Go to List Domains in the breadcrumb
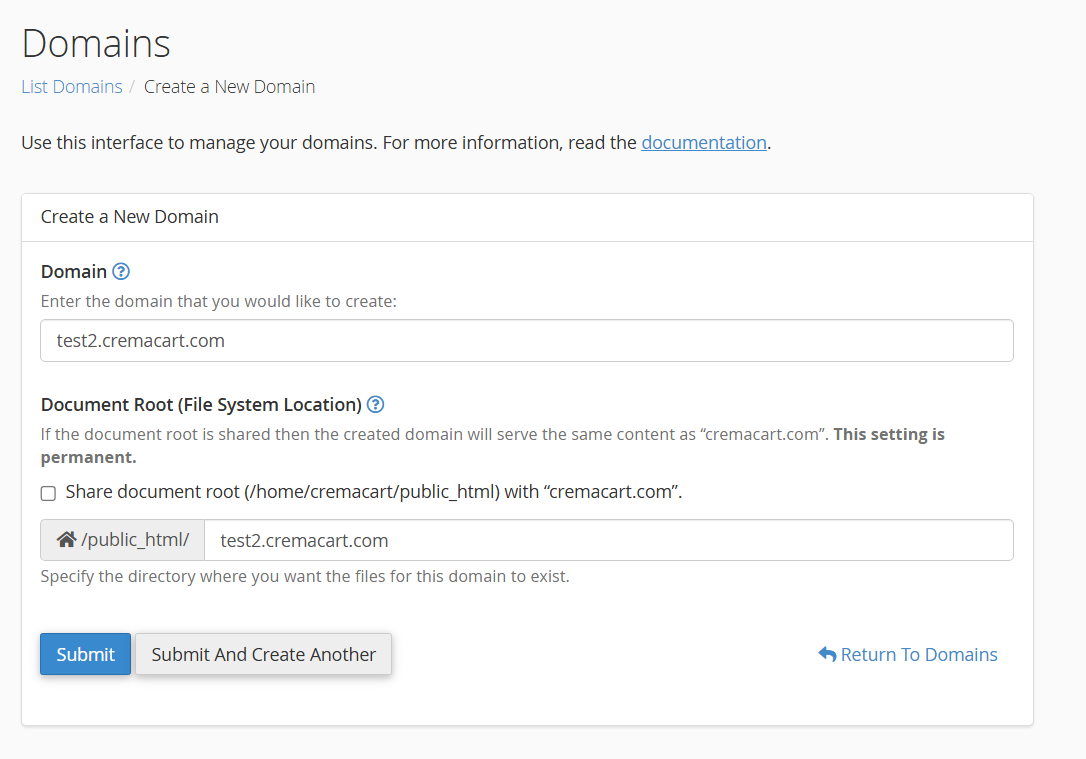The image size is (1086, 759). 72,87
